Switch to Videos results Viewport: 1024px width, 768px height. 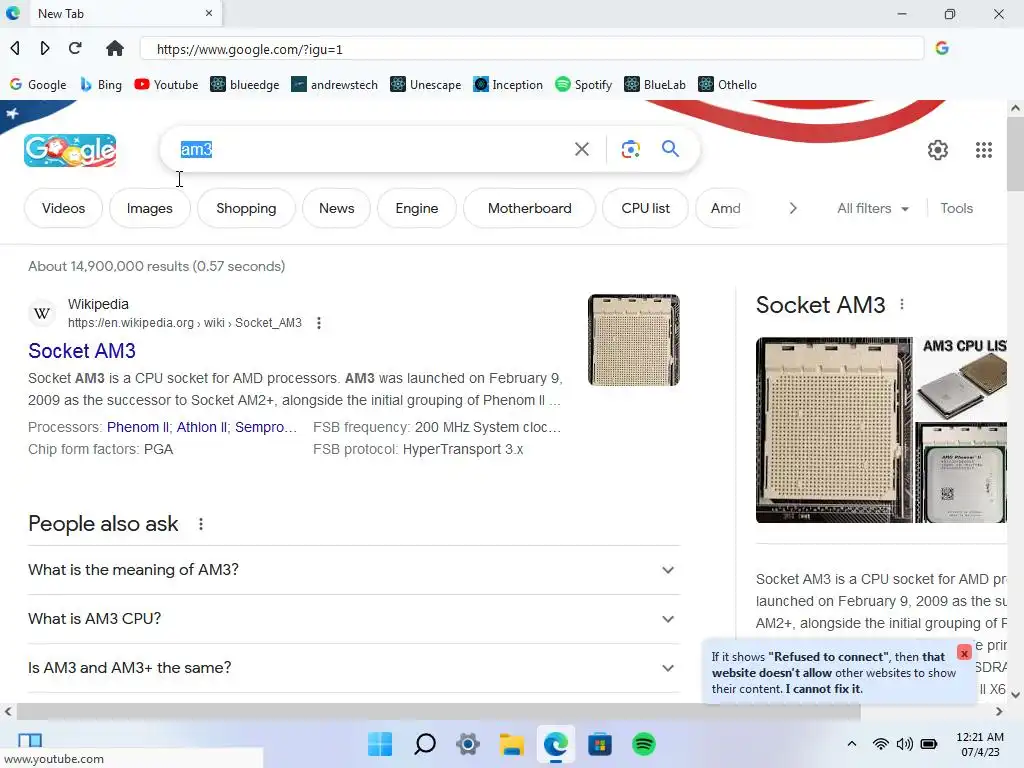tap(63, 208)
